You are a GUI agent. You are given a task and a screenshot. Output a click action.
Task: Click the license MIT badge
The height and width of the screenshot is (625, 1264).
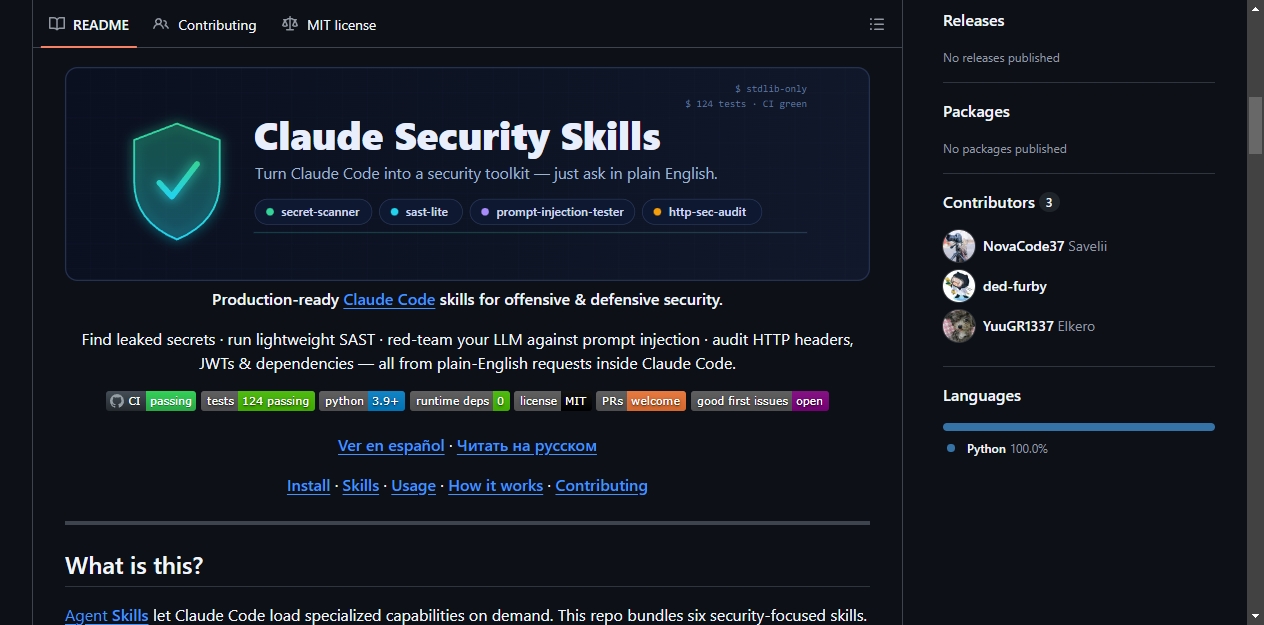[x=553, y=401]
